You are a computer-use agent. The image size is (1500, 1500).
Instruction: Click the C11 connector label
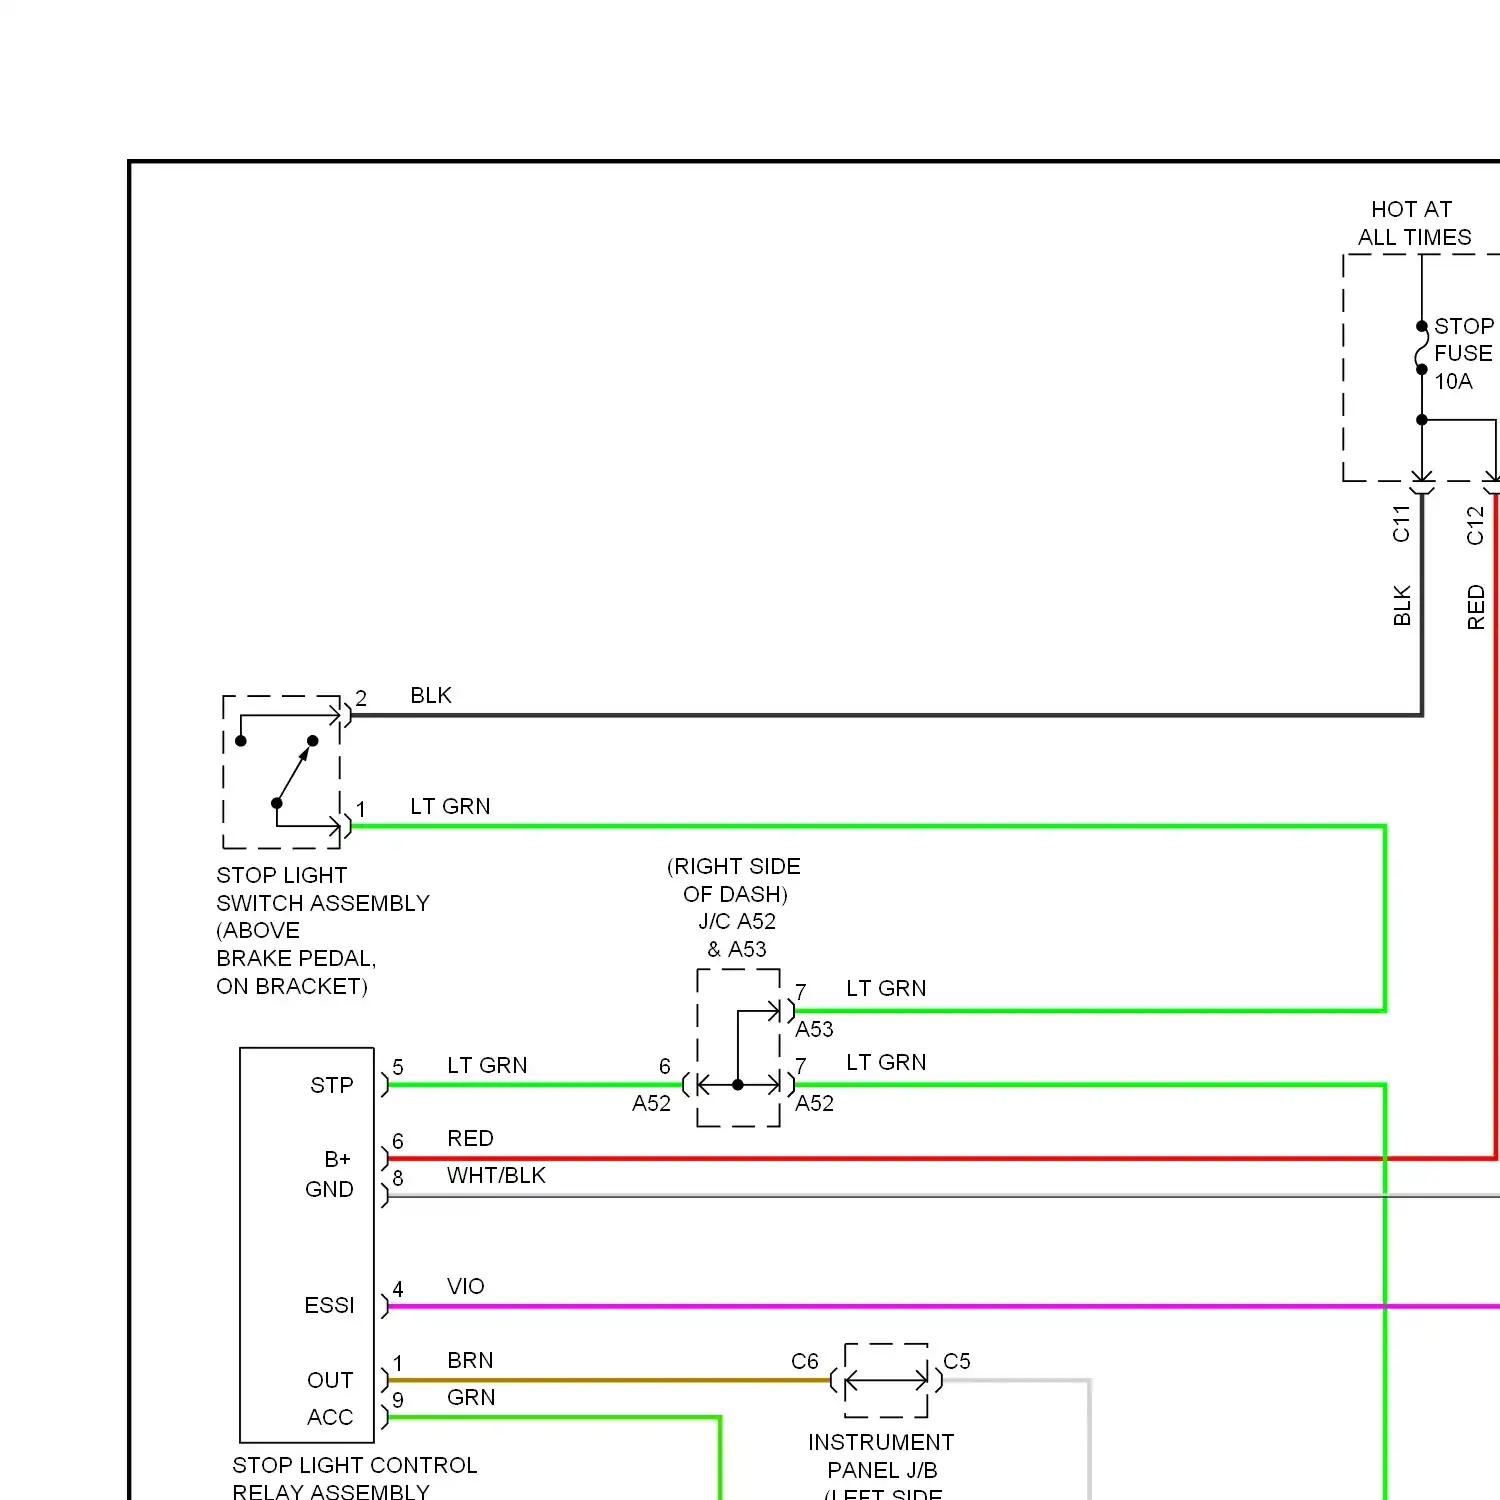(x=1401, y=524)
